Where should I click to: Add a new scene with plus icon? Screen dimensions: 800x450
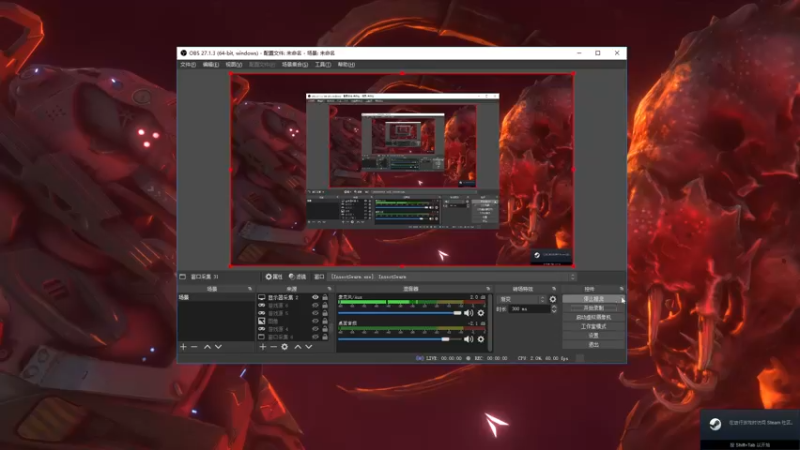(x=183, y=347)
